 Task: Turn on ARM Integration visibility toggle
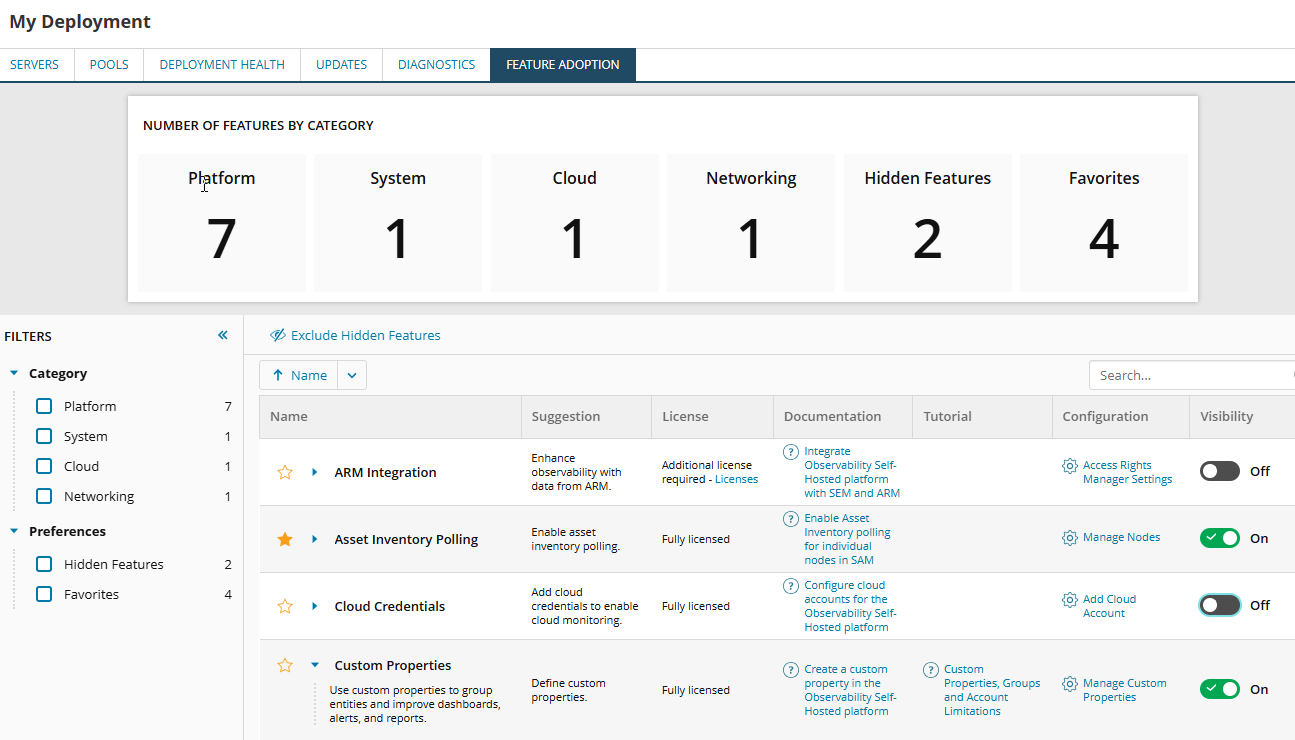[x=1219, y=471]
